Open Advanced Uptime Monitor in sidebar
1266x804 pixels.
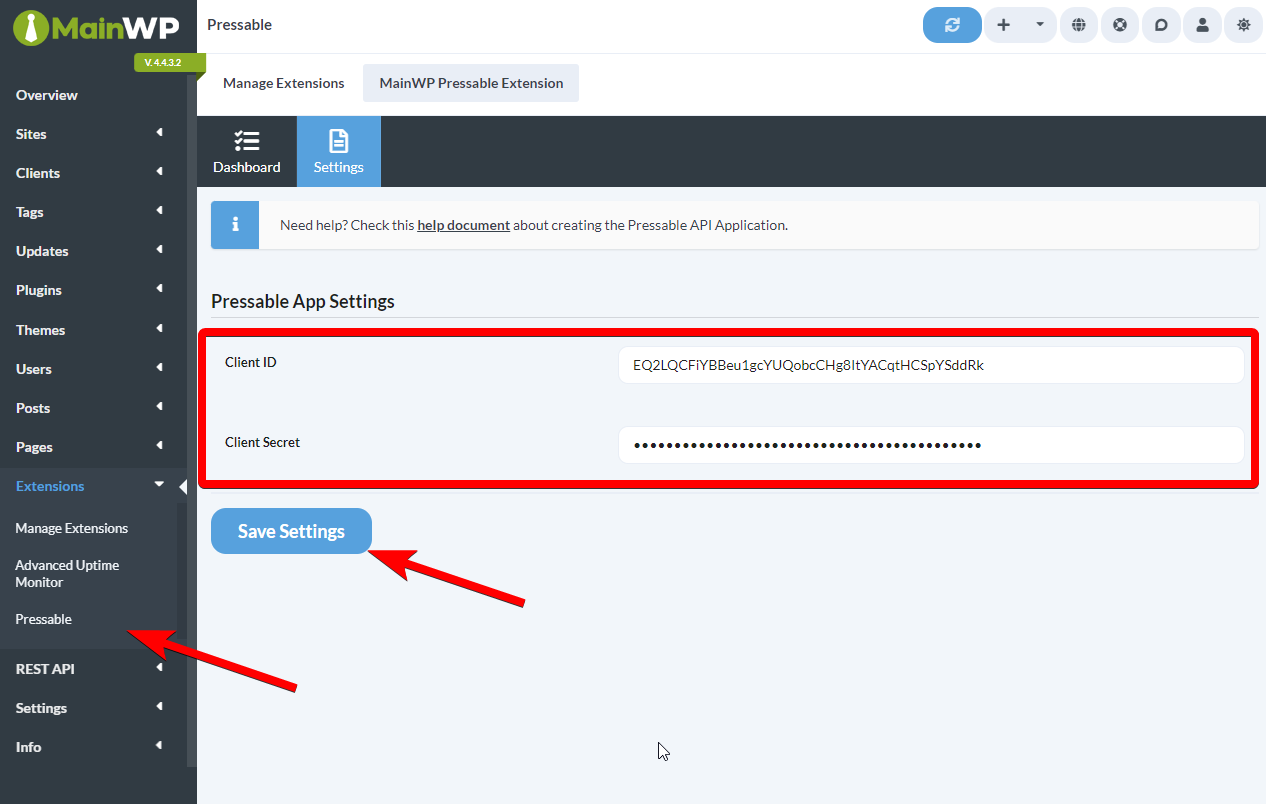pyautogui.click(x=66, y=573)
